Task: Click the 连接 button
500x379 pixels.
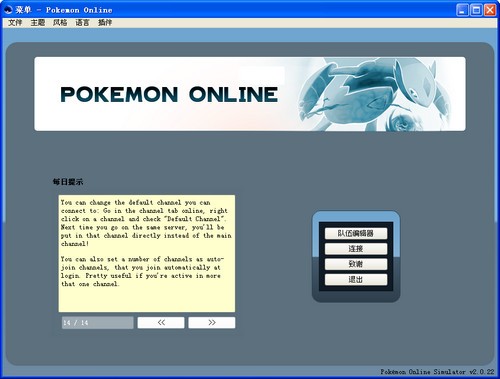Action: tap(356, 249)
